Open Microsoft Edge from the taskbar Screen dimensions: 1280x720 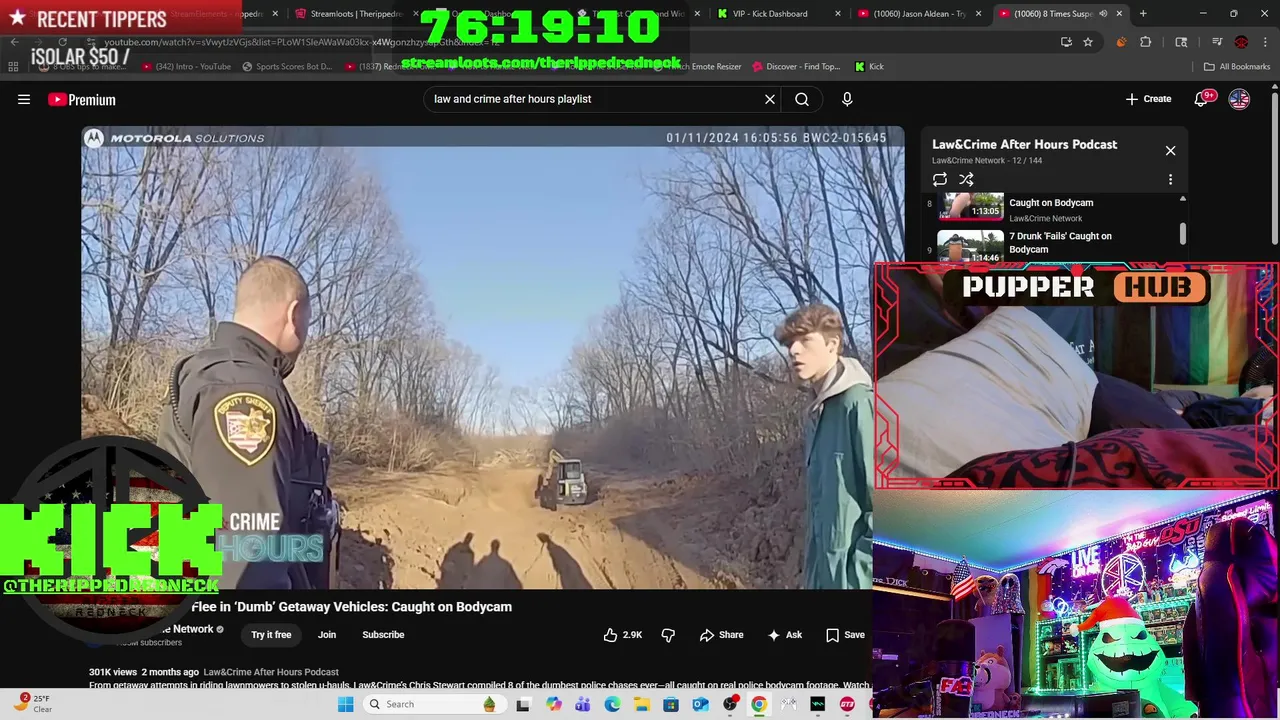612,704
